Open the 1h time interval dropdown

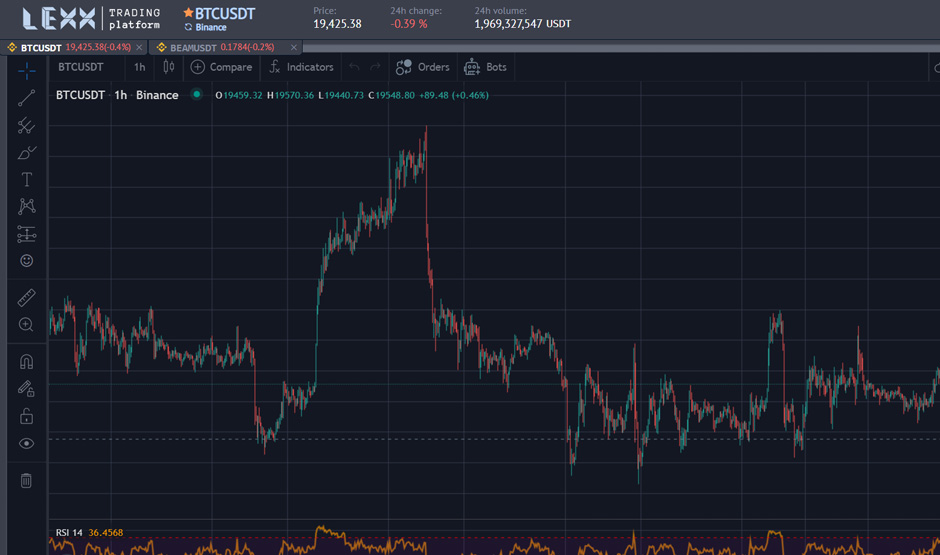tap(139, 67)
